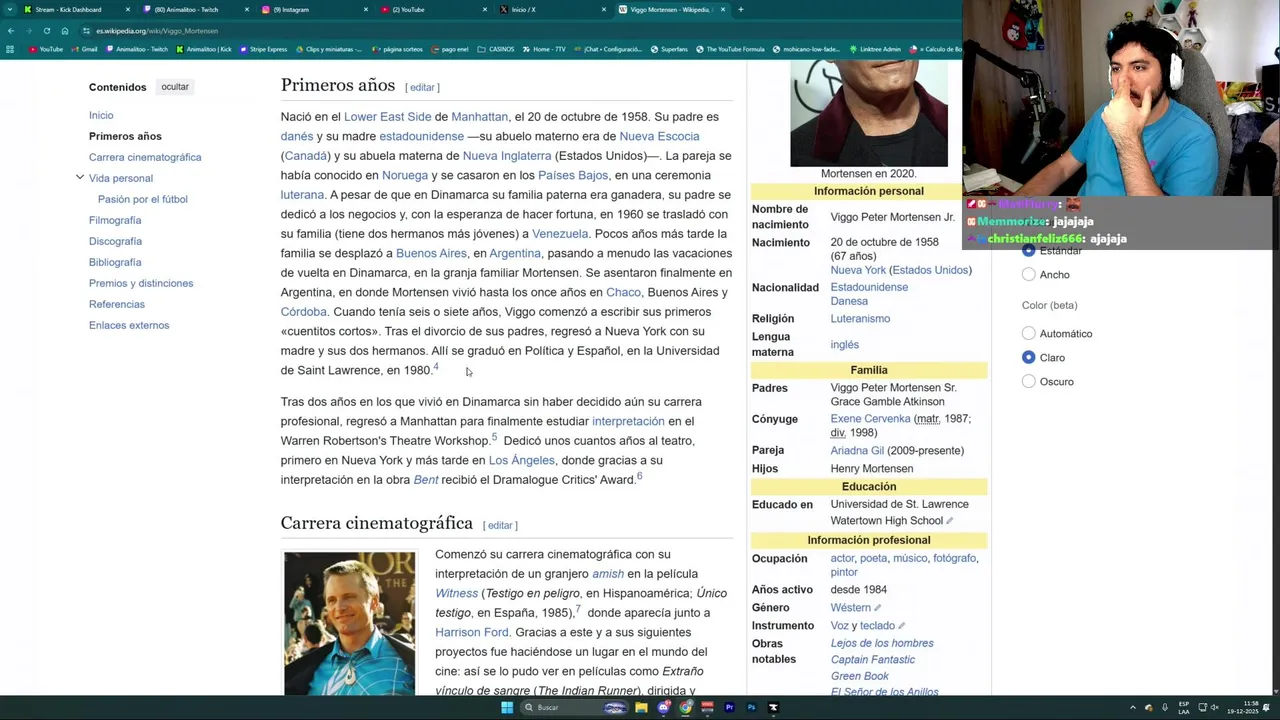
Task: Go to Filmografía in the contents
Action: coord(115,220)
